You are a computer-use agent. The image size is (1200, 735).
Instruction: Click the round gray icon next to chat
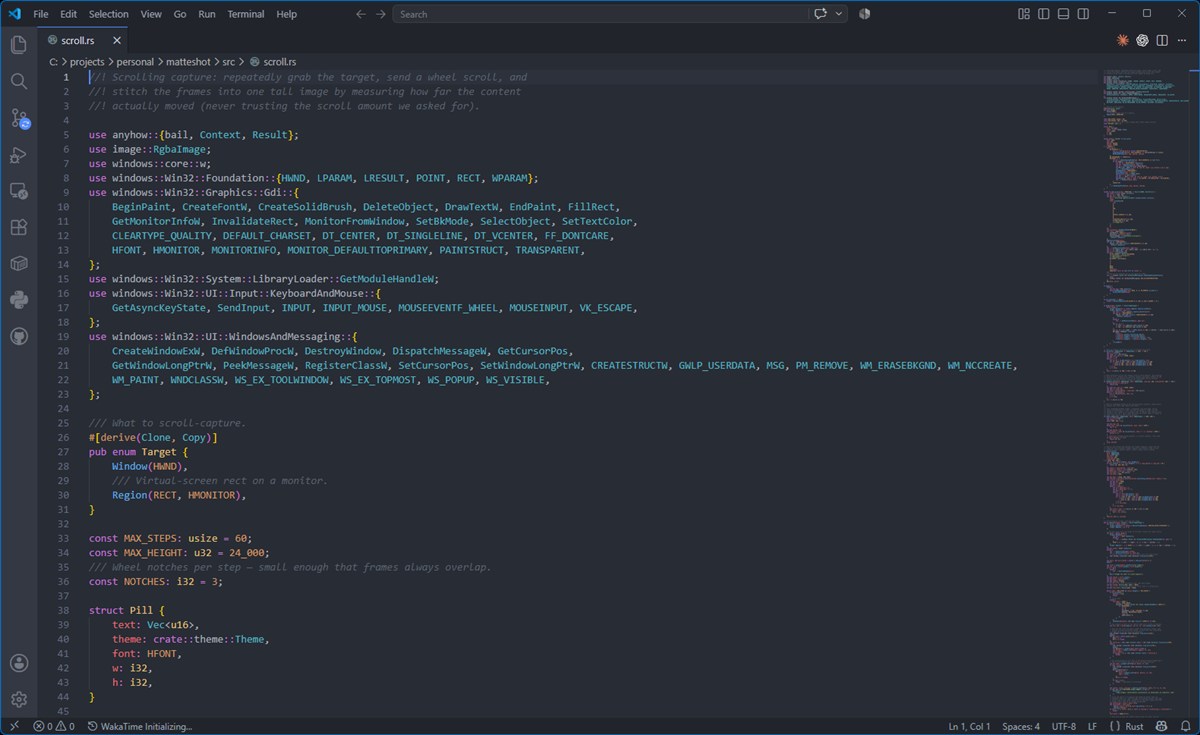tap(864, 14)
